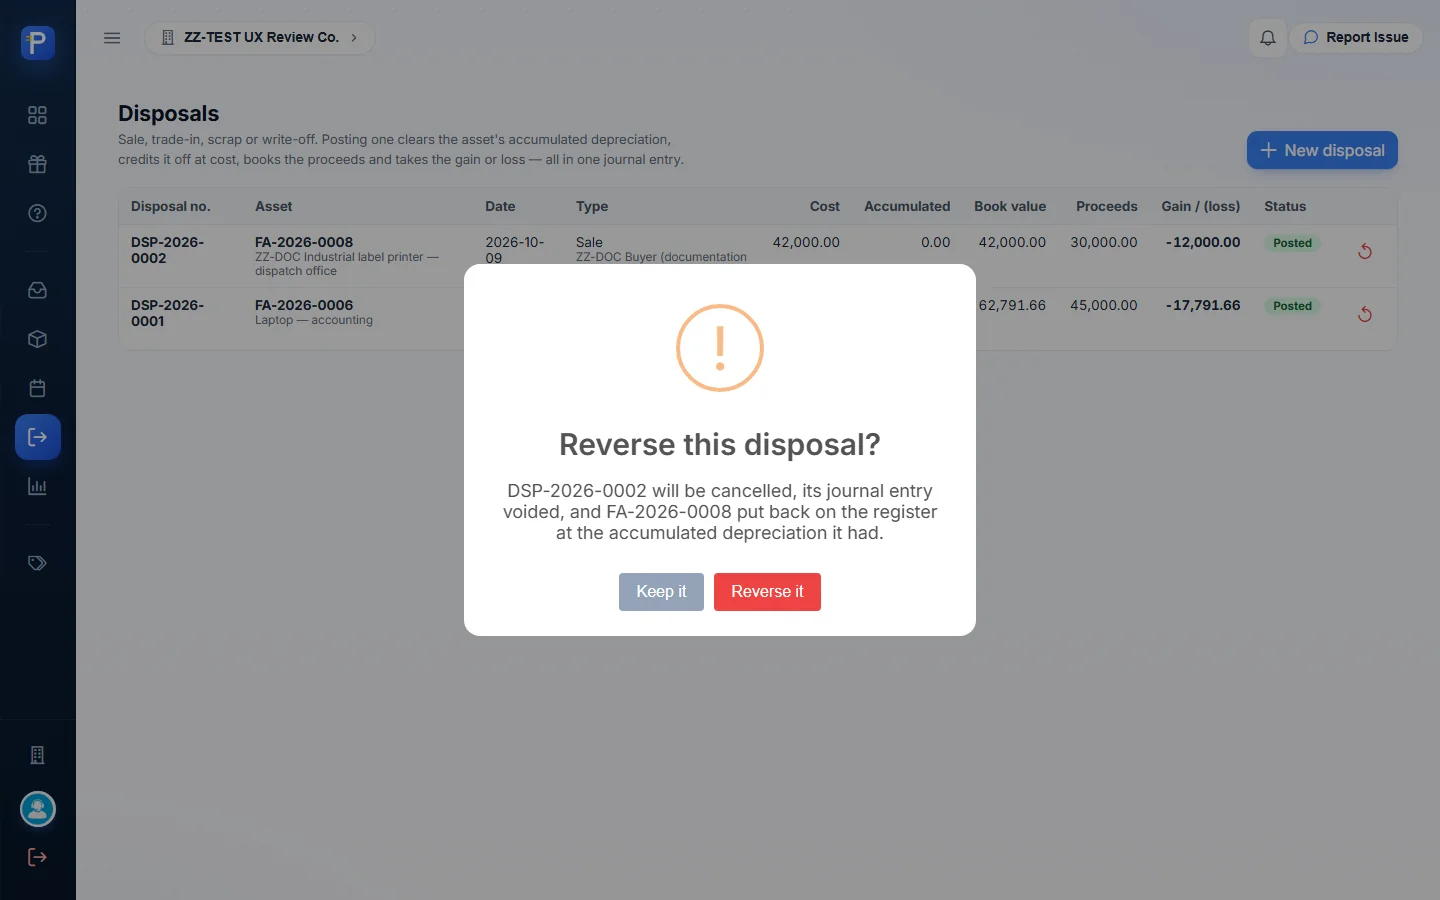The image size is (1440, 900).
Task: Click the blue P app logo
Action: (37, 43)
